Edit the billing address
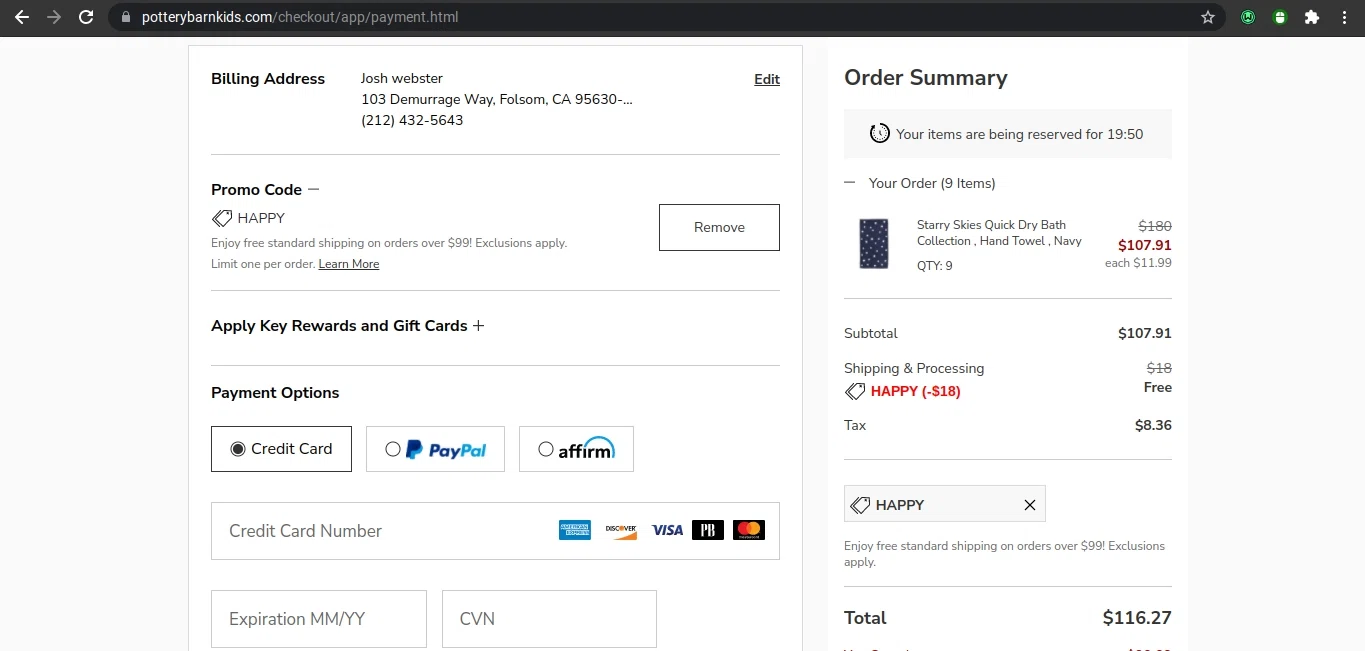Screen dimensions: 1365x651 [x=767, y=79]
